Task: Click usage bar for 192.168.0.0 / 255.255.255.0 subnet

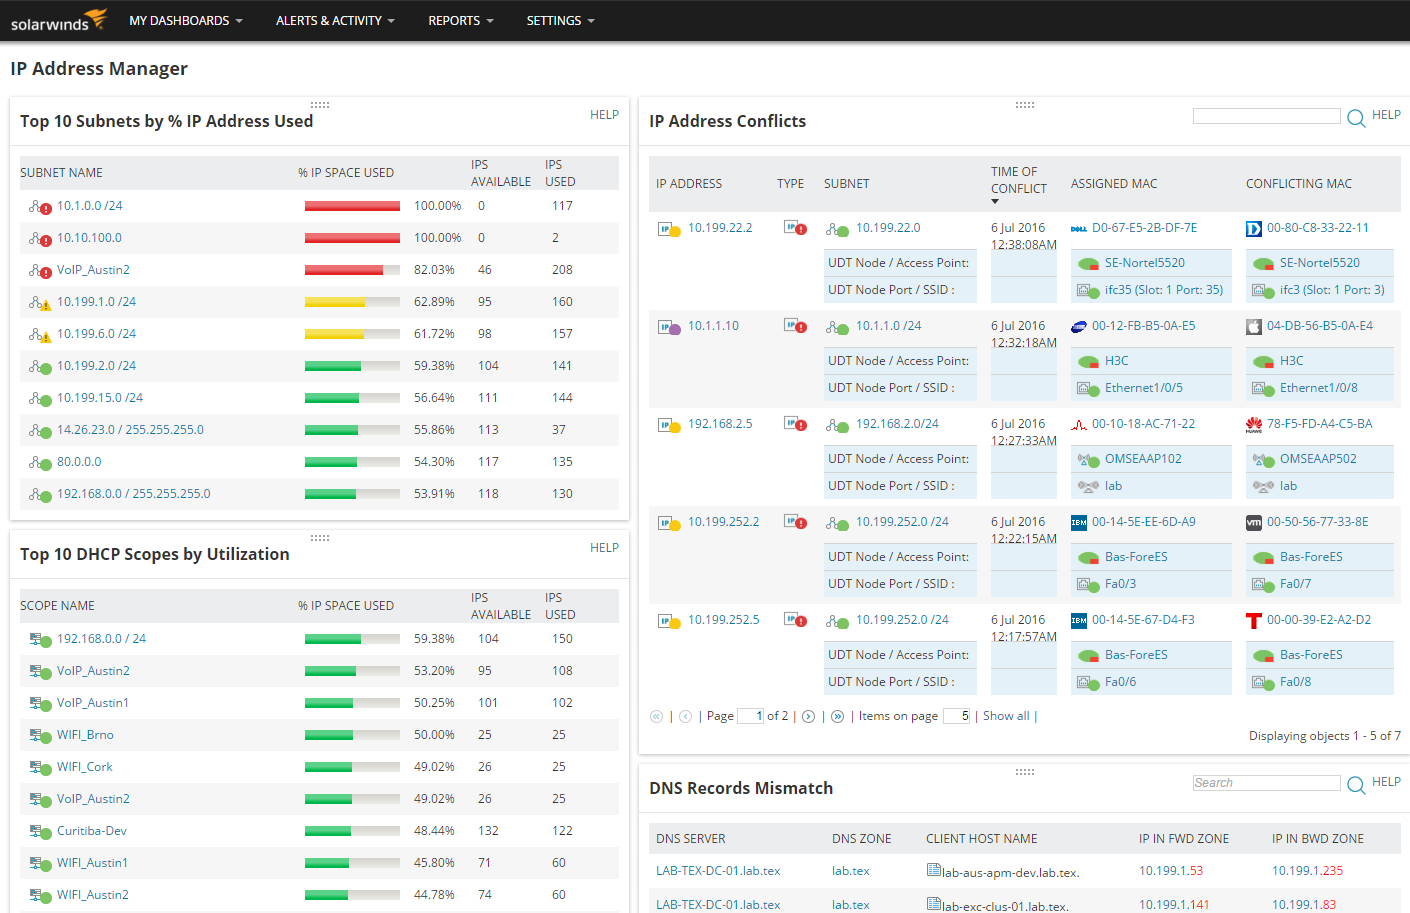Action: tap(352, 494)
